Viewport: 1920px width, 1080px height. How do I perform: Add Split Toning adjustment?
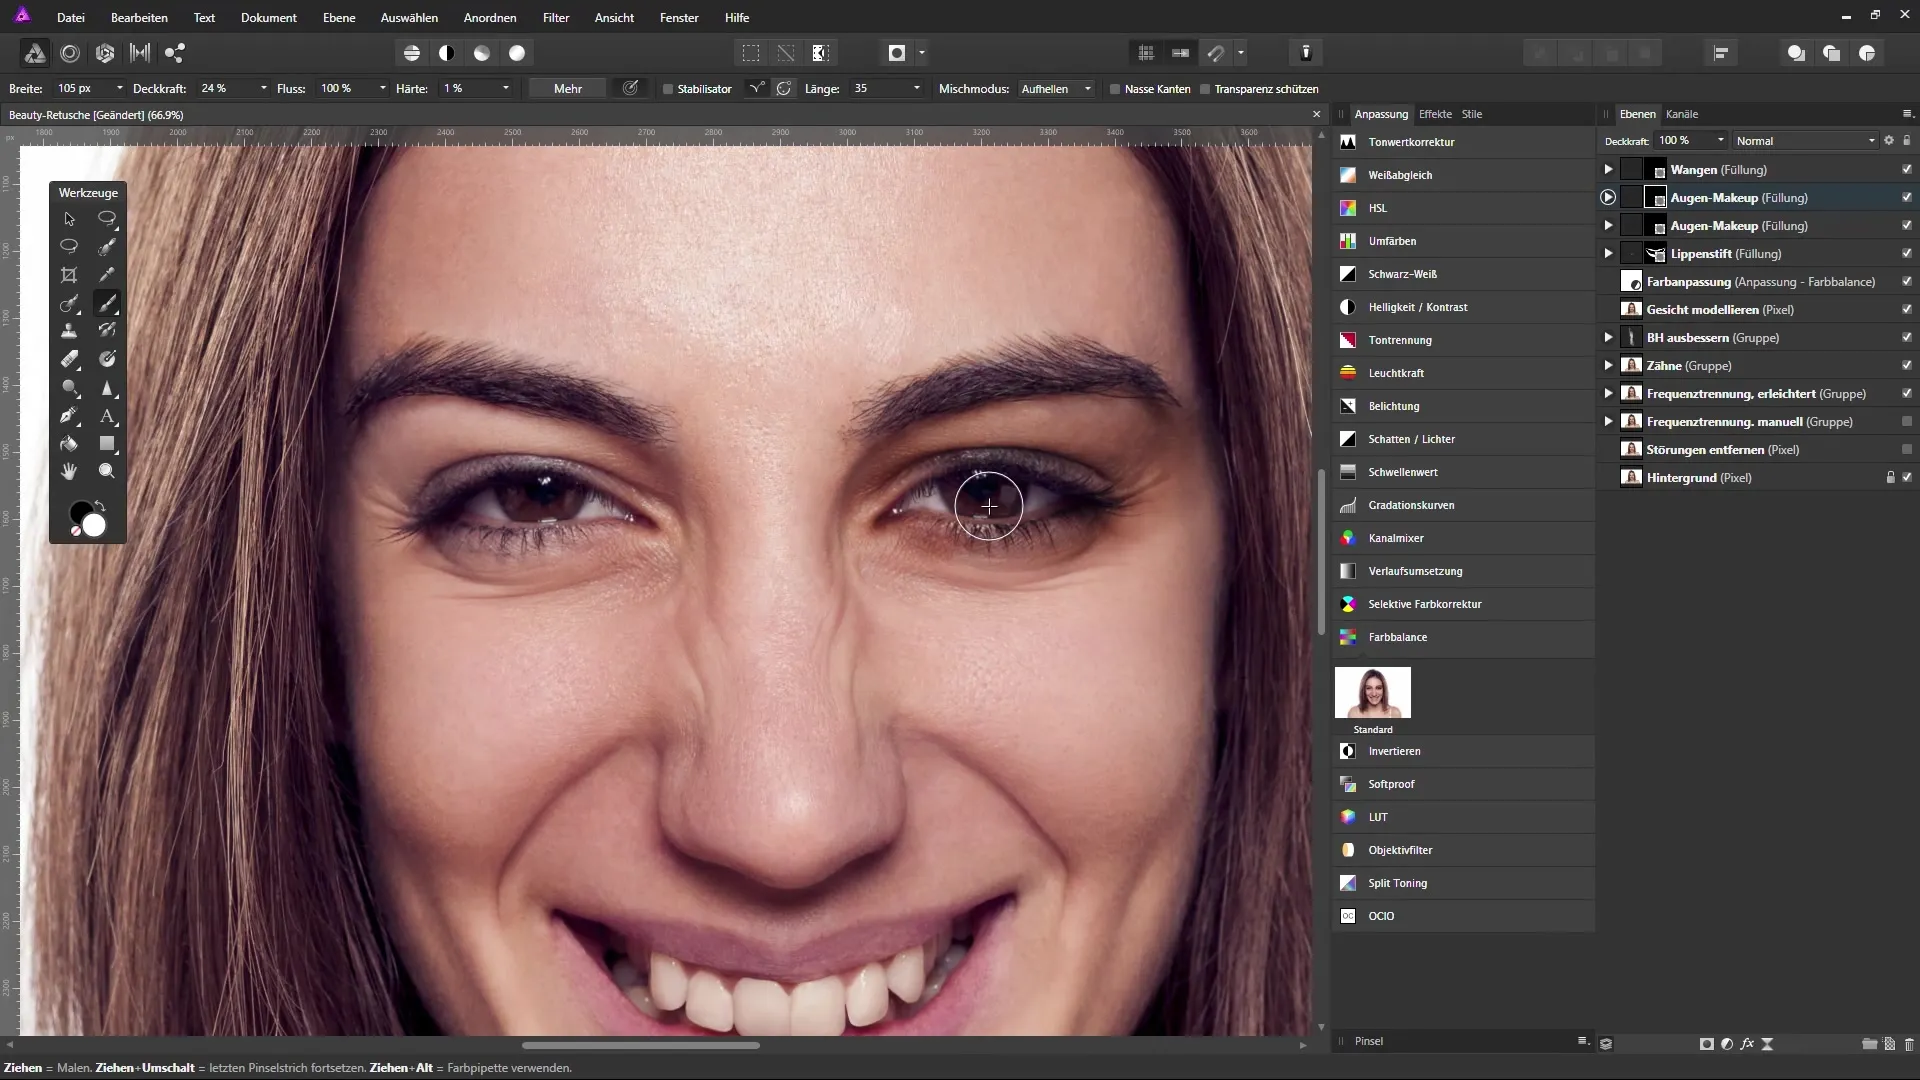tap(1464, 883)
